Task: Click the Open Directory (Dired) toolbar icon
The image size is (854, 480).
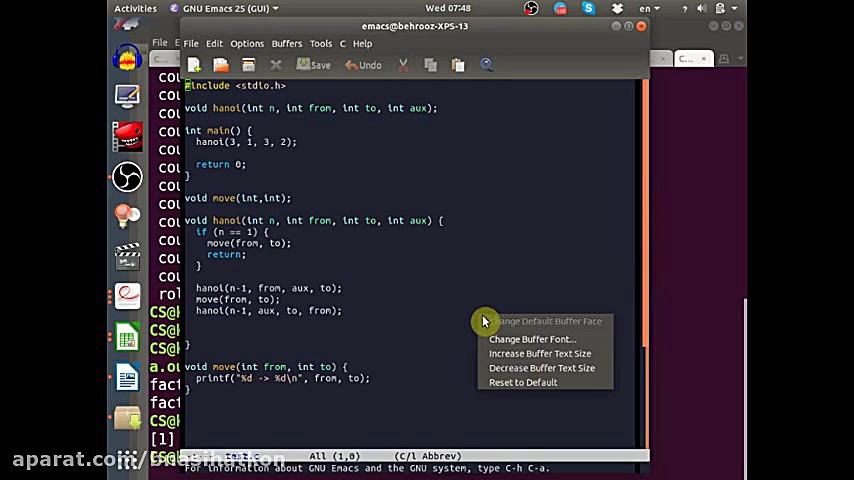Action: point(248,65)
